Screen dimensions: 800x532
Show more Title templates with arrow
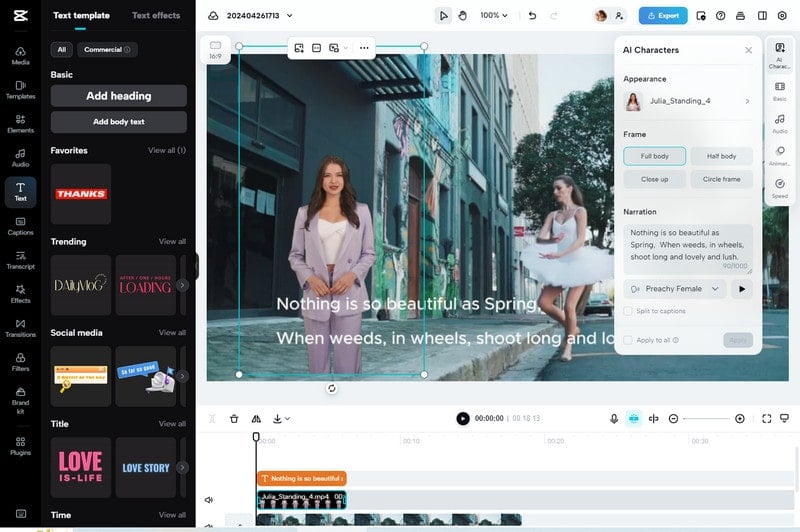pyautogui.click(x=182, y=468)
